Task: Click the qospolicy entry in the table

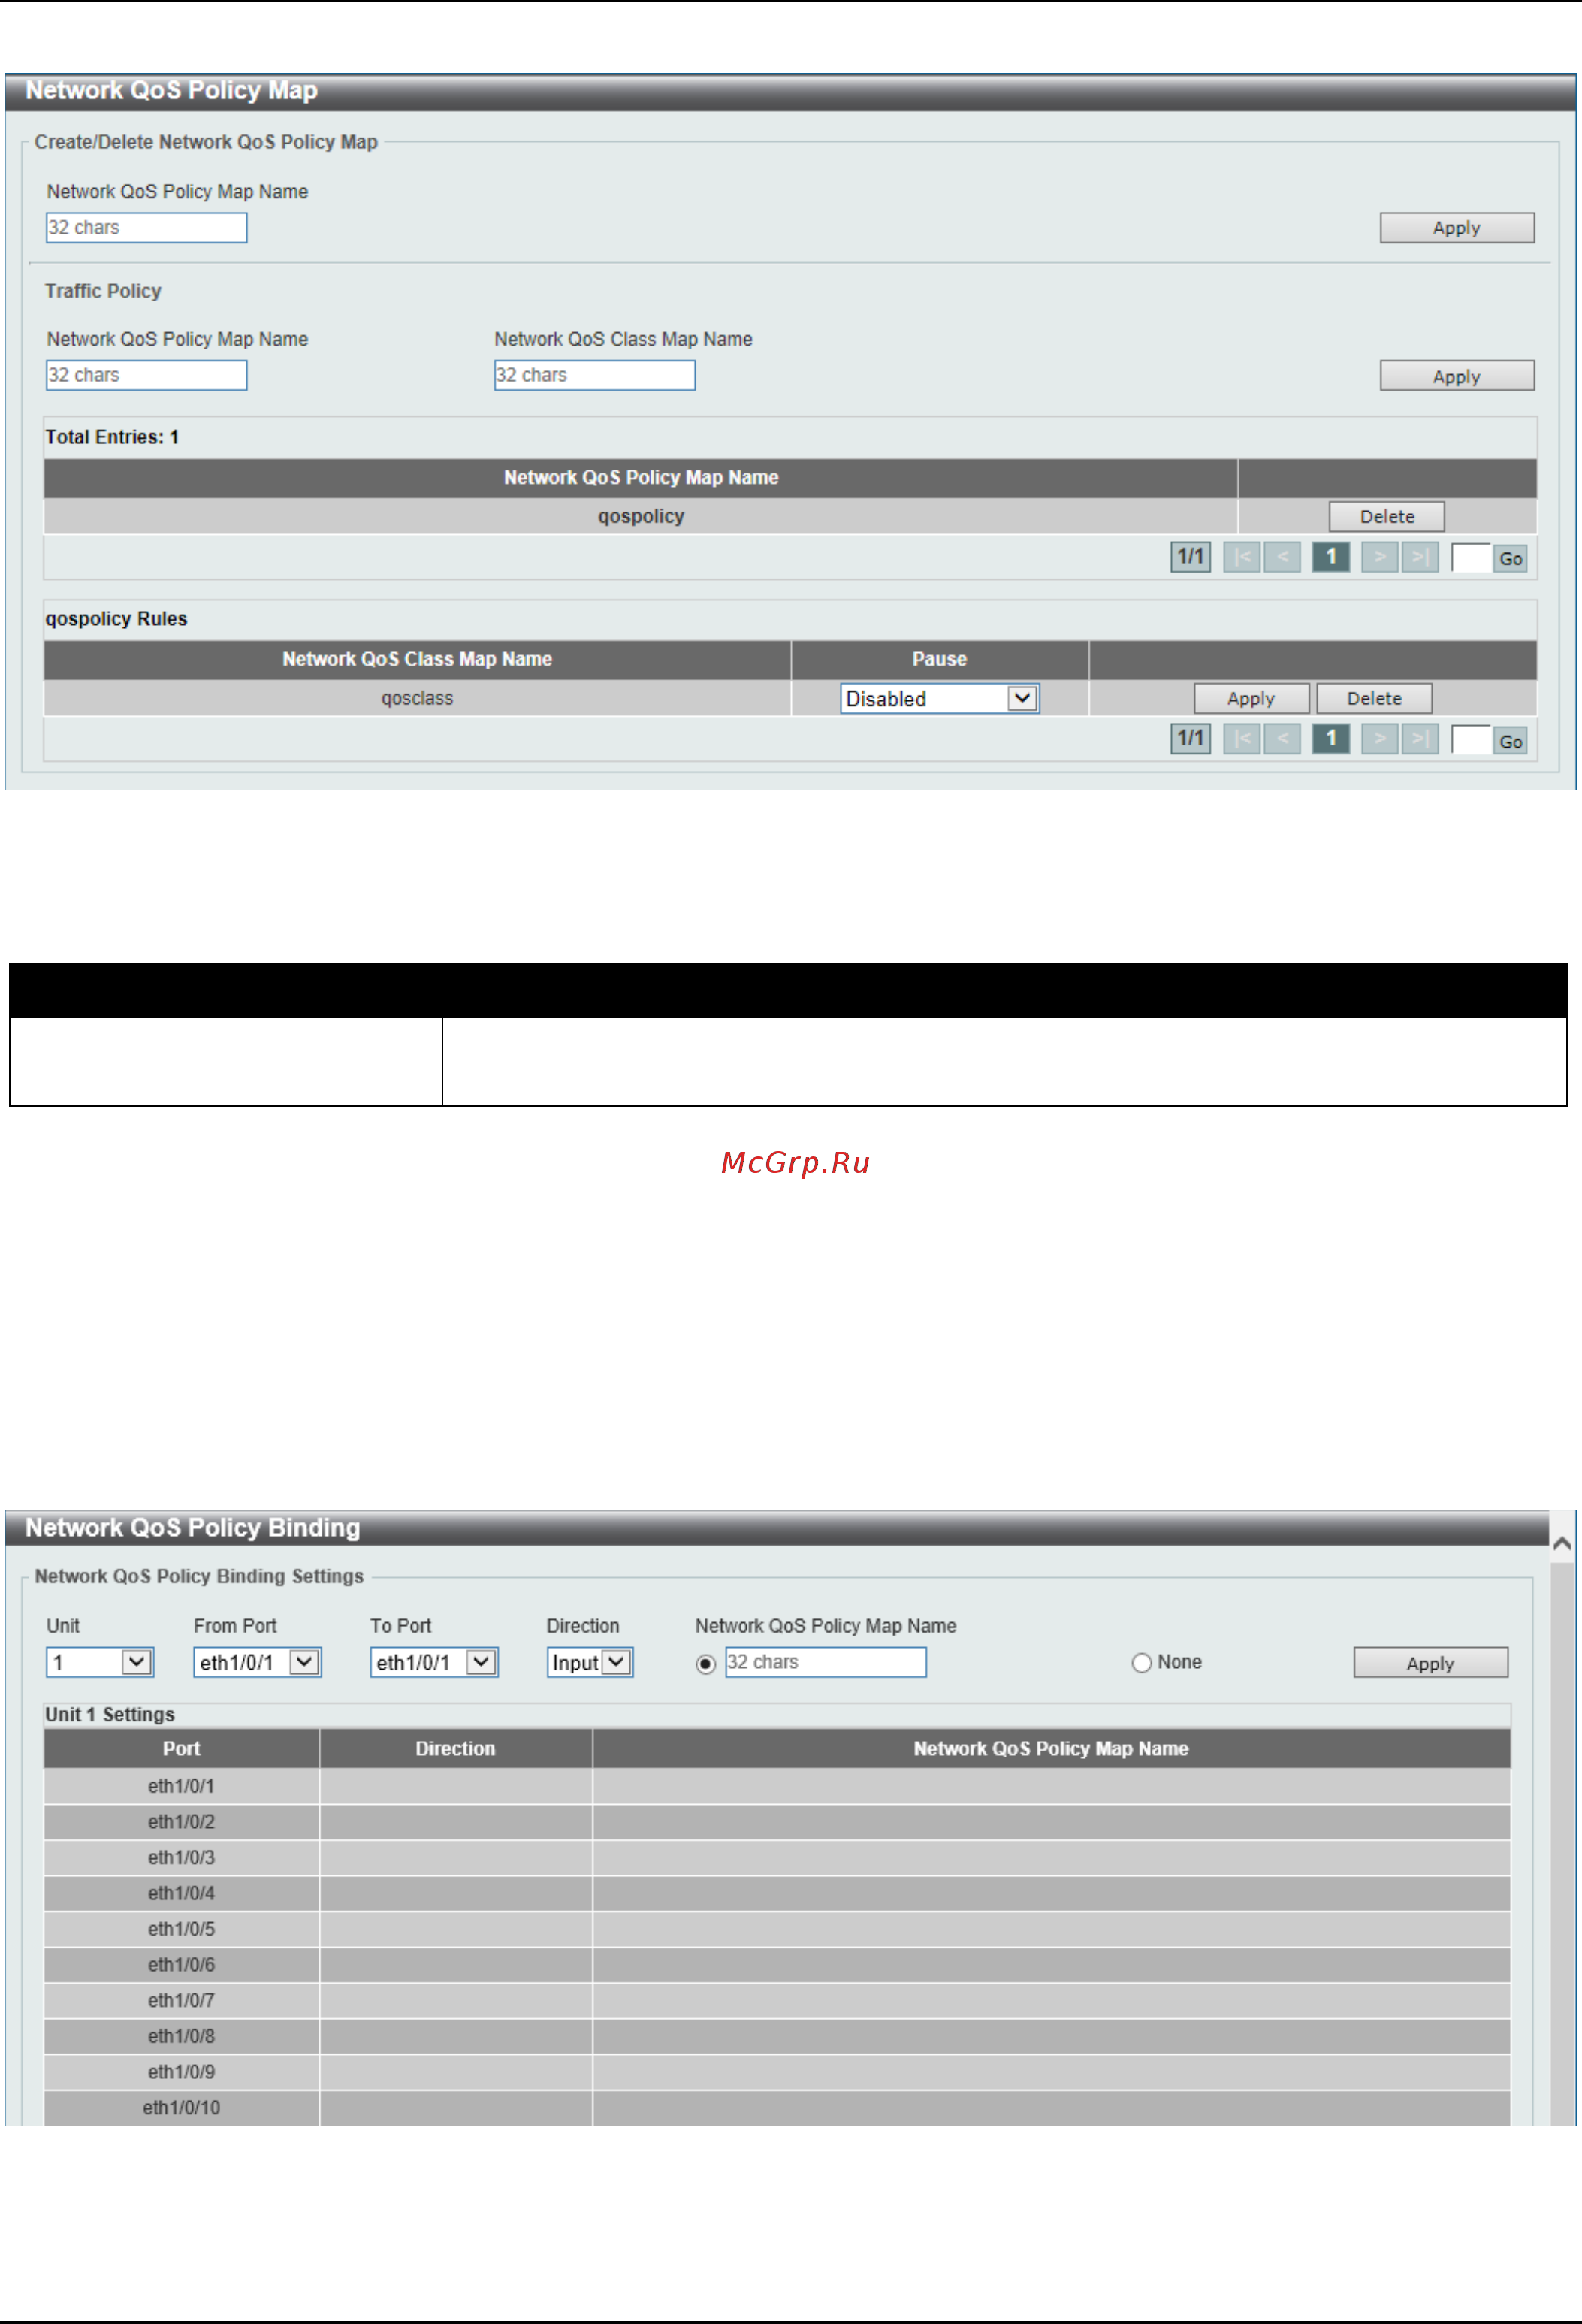Action: click(641, 517)
